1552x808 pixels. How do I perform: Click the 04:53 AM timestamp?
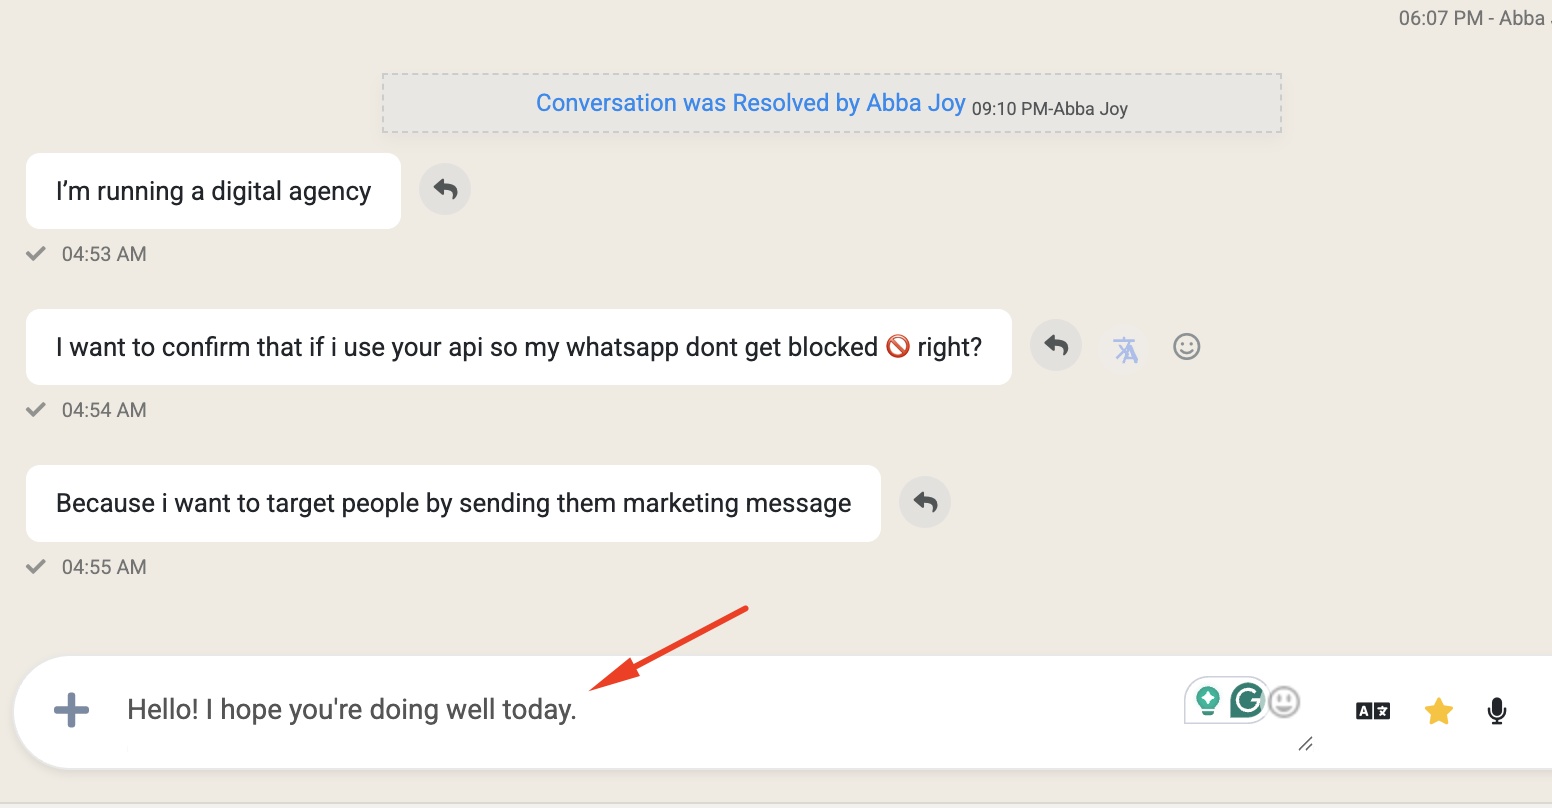[x=104, y=254]
